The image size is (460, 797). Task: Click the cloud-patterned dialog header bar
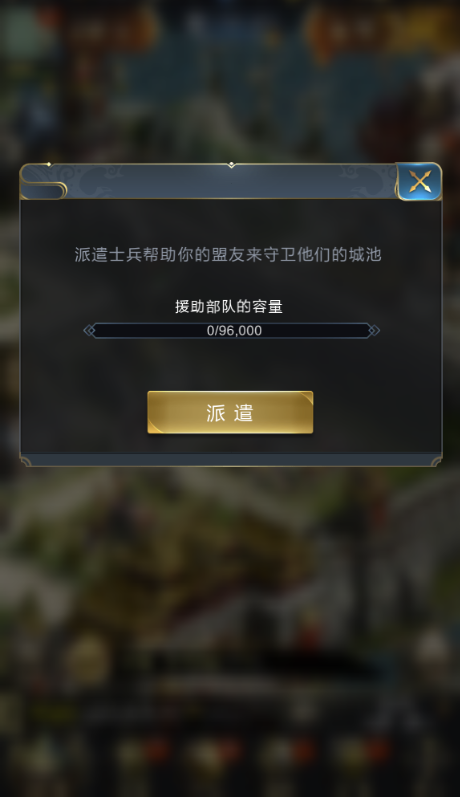pyautogui.click(x=208, y=181)
